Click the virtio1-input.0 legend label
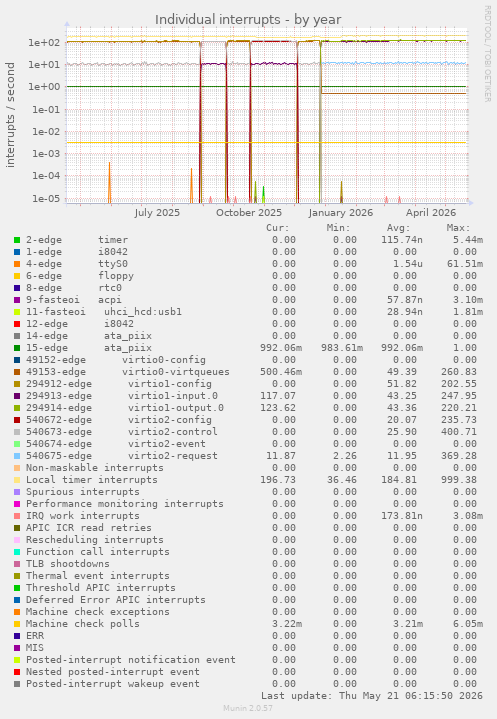 pos(173,396)
